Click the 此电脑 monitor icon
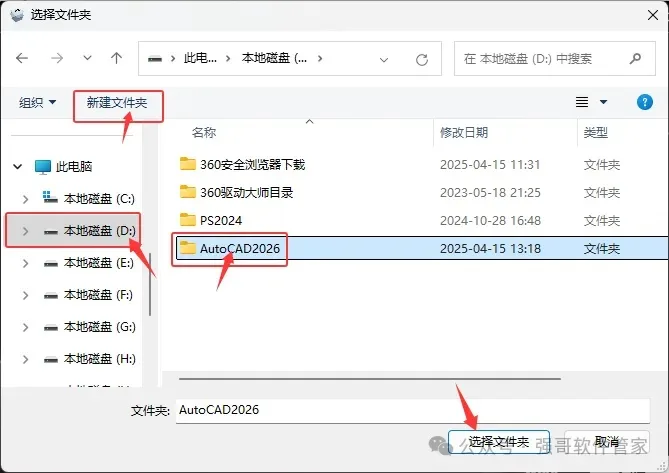 pyautogui.click(x=43, y=167)
